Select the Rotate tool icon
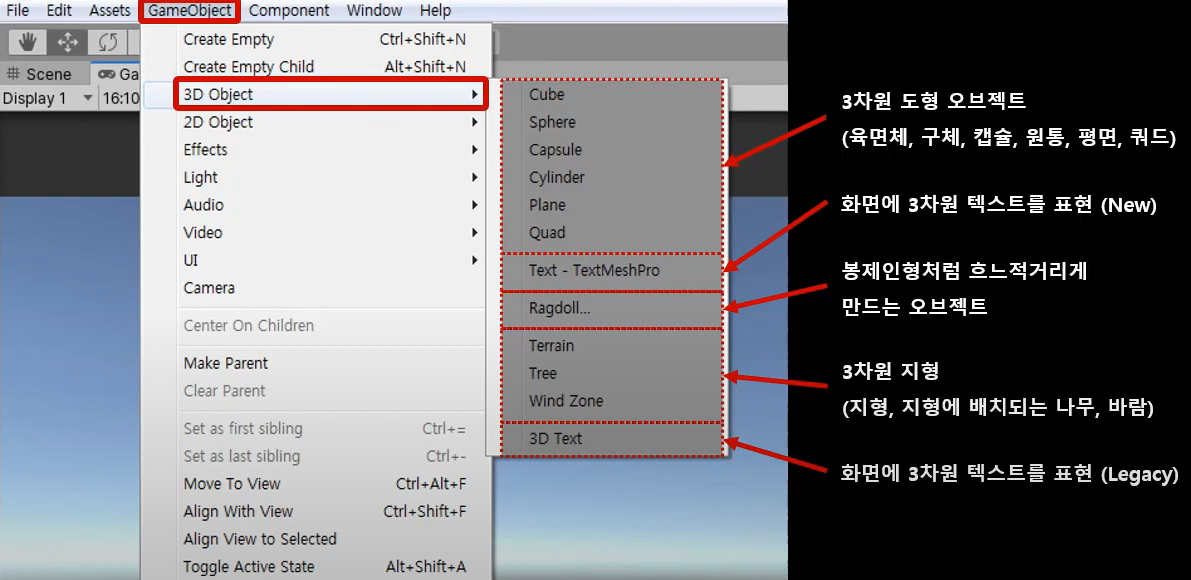The width and height of the screenshot is (1191, 580). [107, 42]
